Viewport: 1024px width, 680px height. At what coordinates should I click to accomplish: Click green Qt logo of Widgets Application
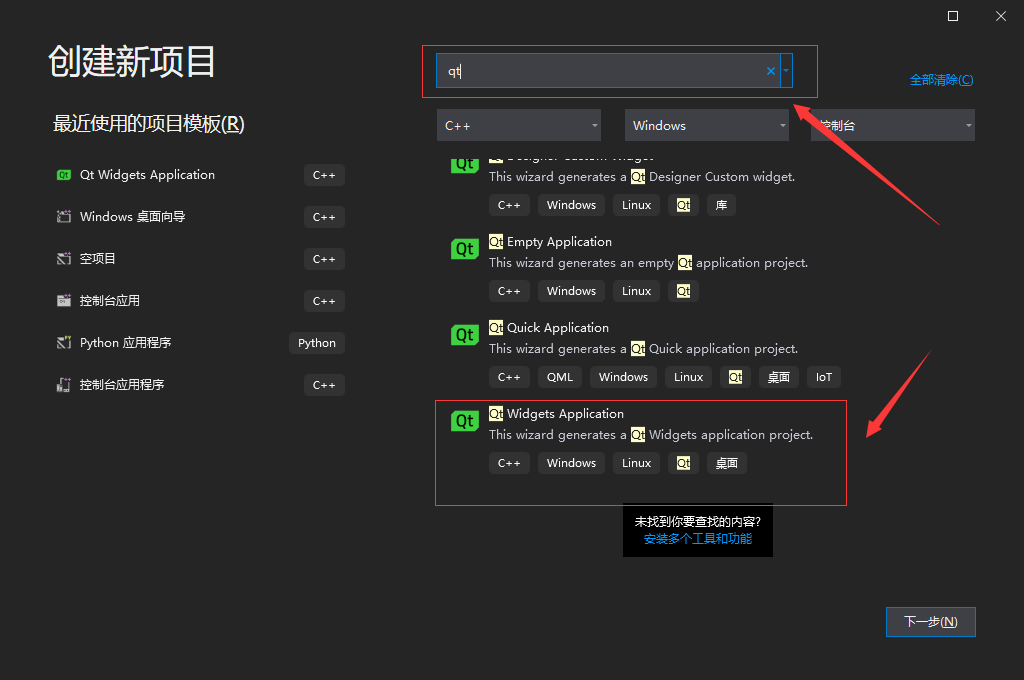click(464, 421)
